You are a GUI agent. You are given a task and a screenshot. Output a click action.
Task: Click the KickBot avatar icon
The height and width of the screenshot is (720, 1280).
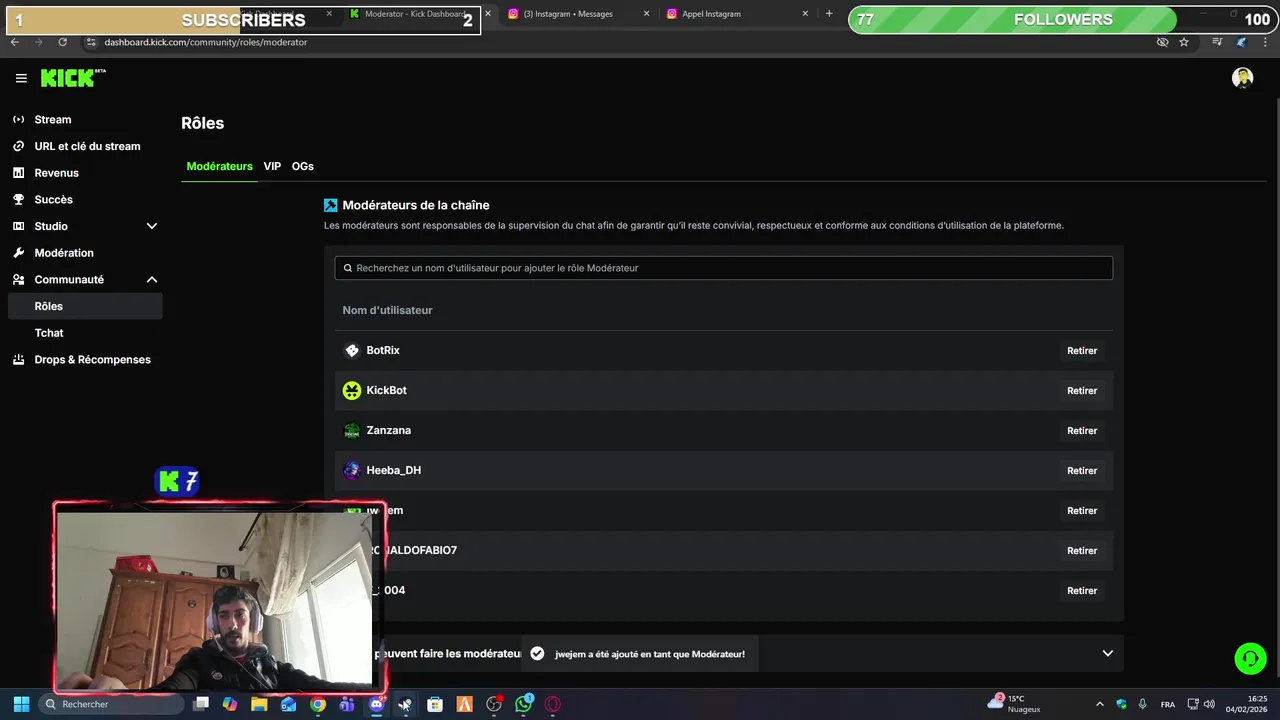(x=352, y=390)
